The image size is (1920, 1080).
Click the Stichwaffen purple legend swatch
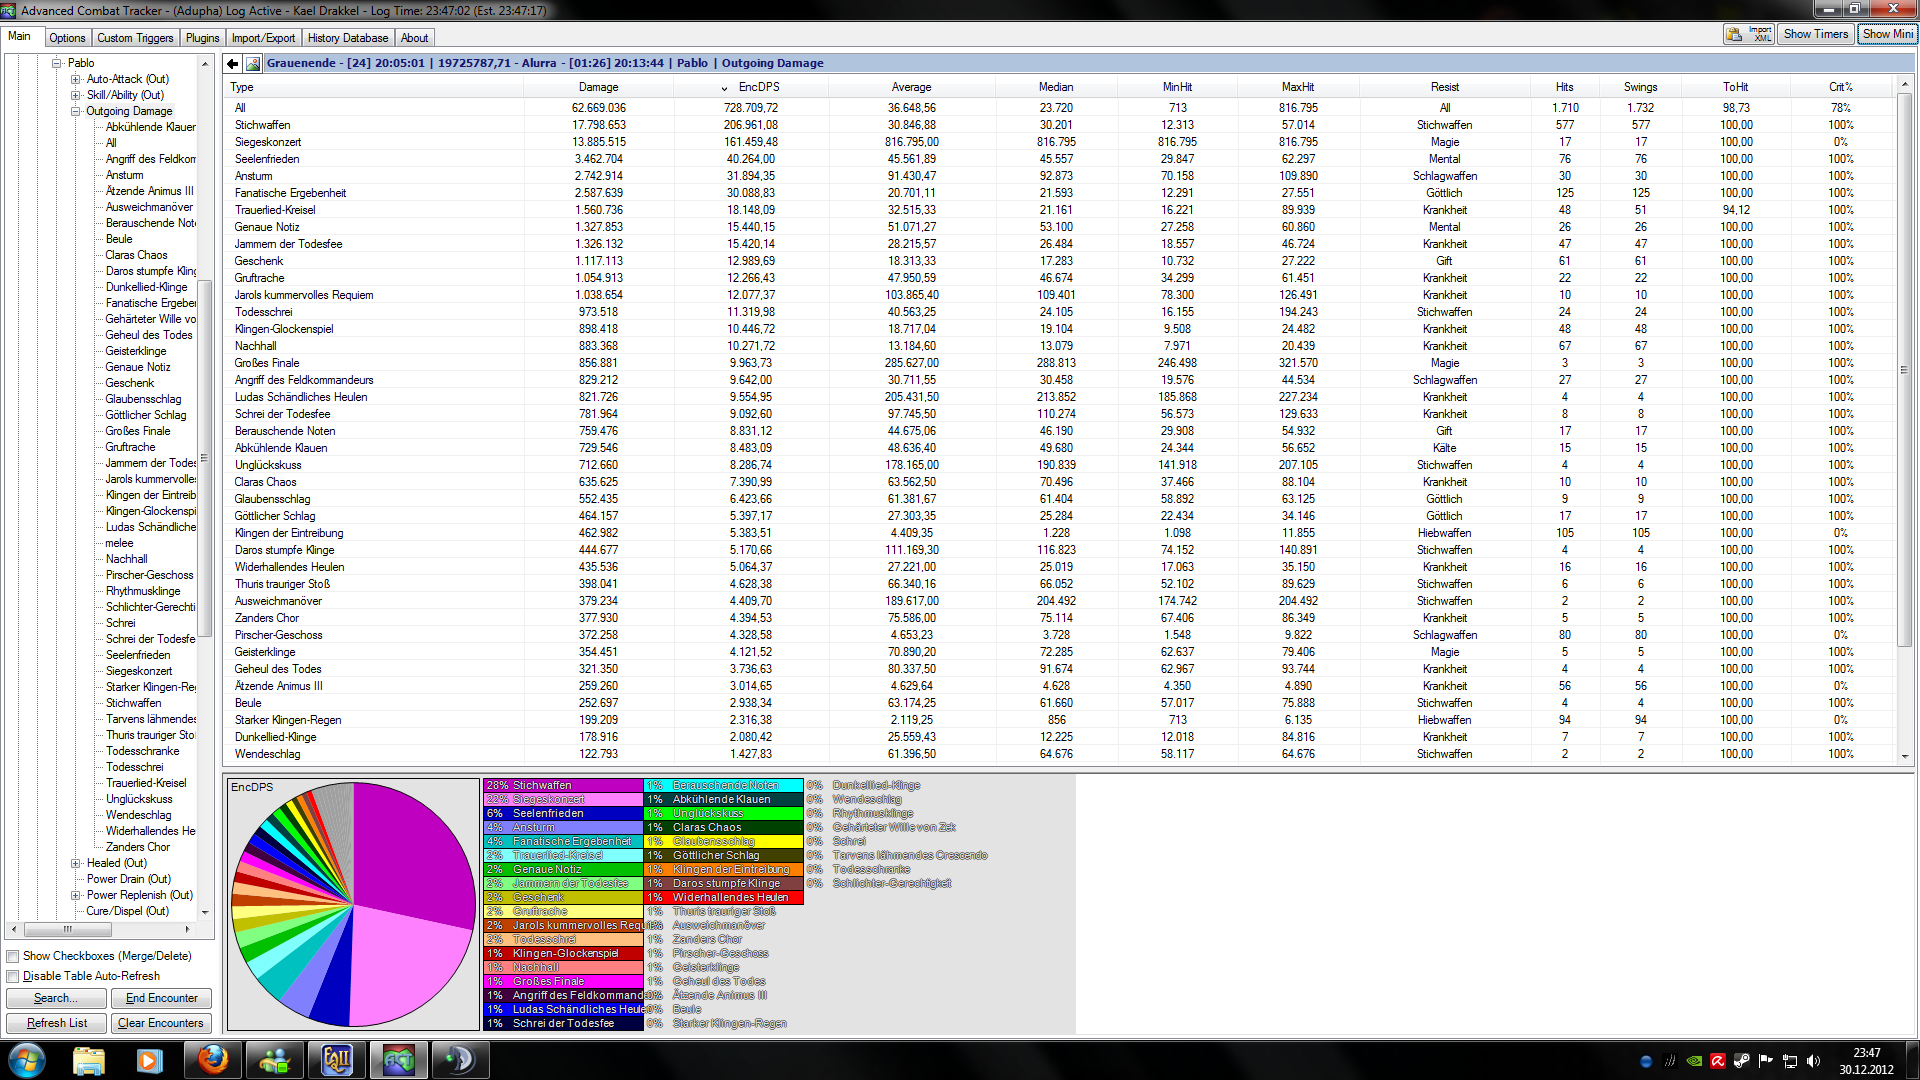click(564, 785)
